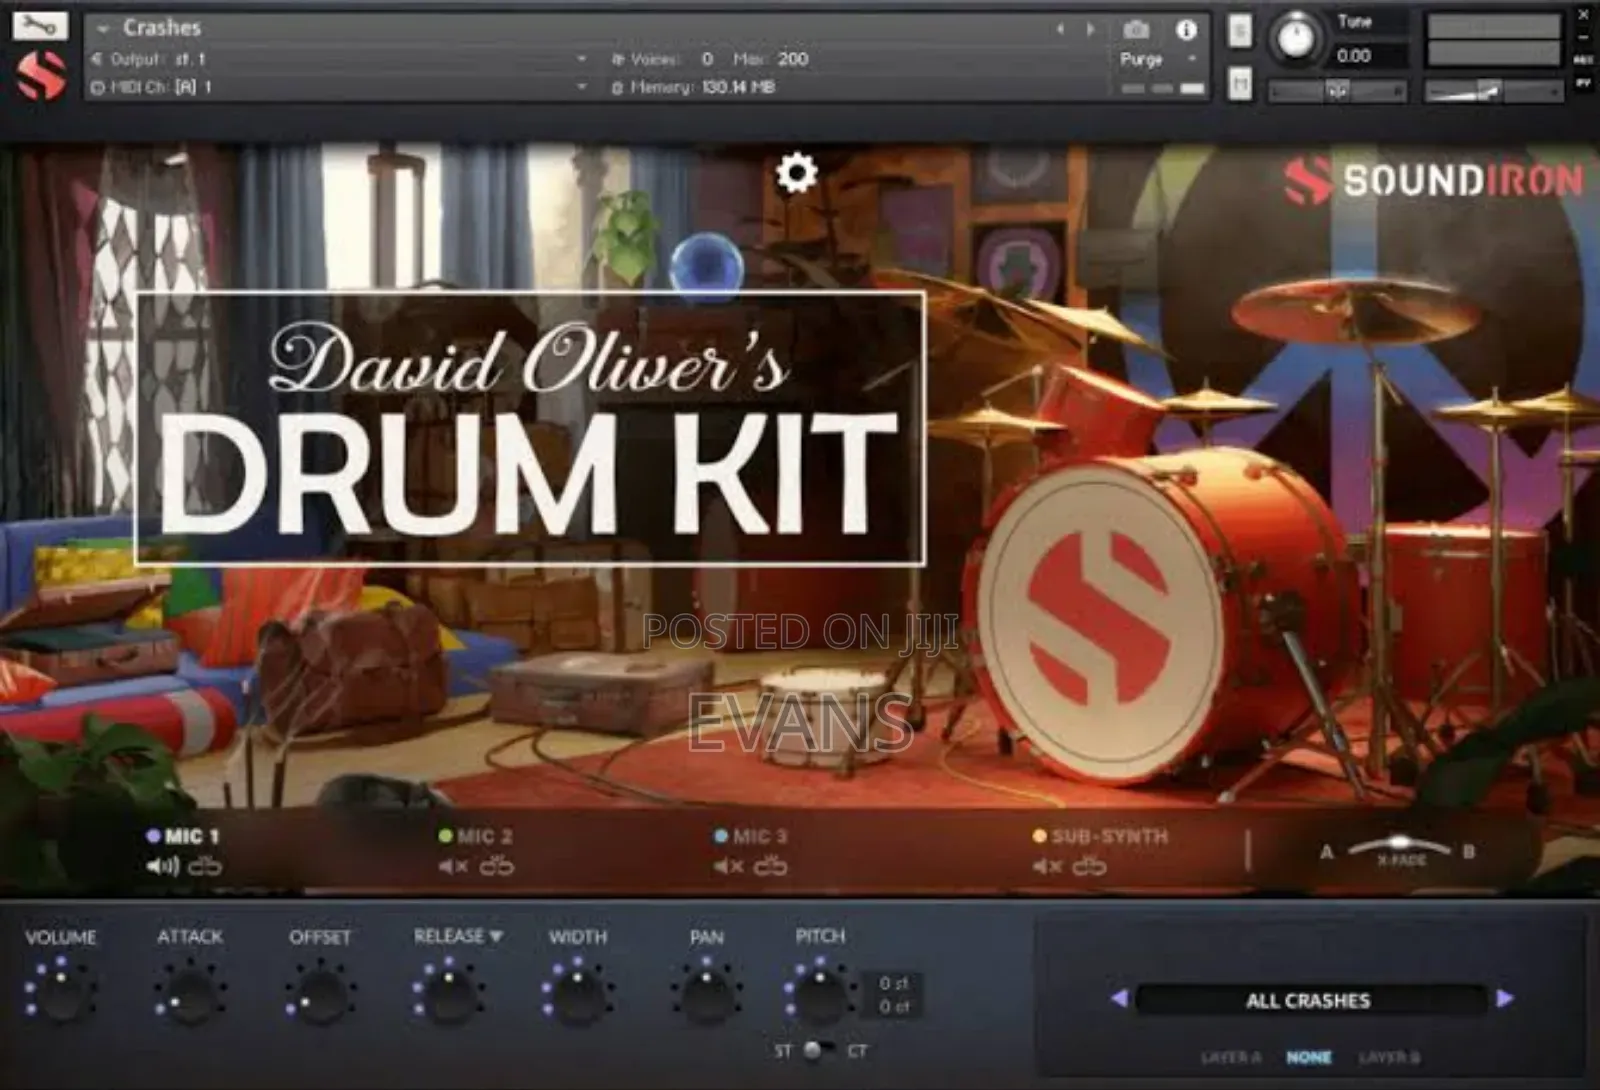Toggle the Mic 2 link icon
1600x1090 pixels.
point(496,866)
